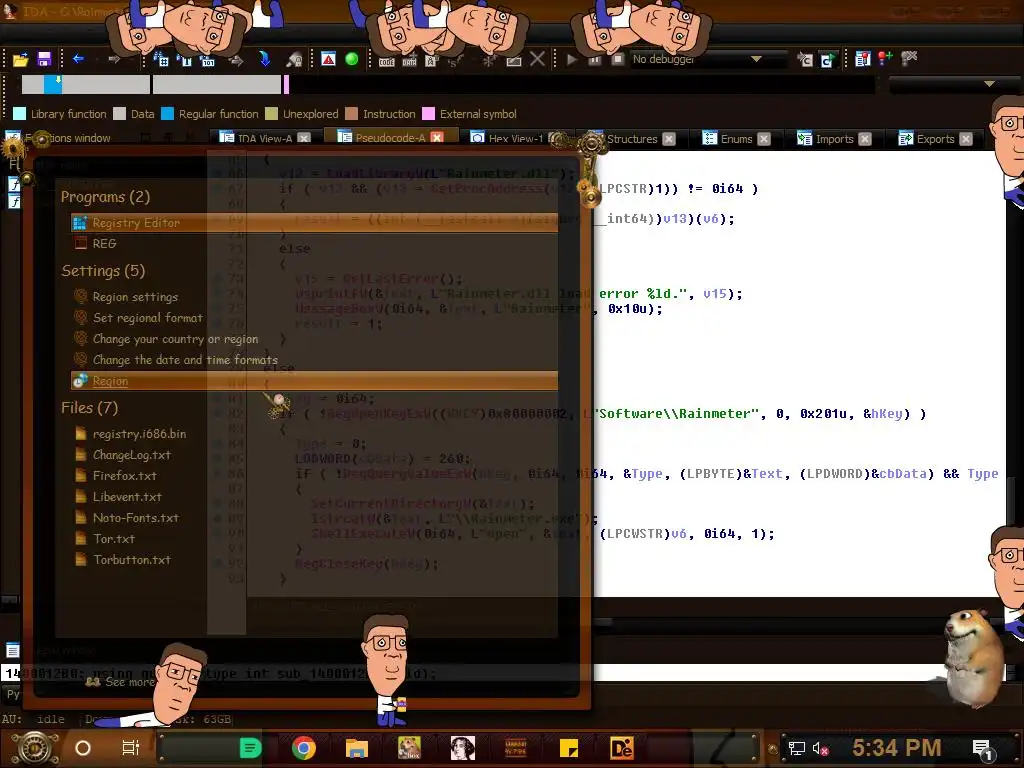
Task: Click the Save floppy disk icon
Action: (x=44, y=59)
